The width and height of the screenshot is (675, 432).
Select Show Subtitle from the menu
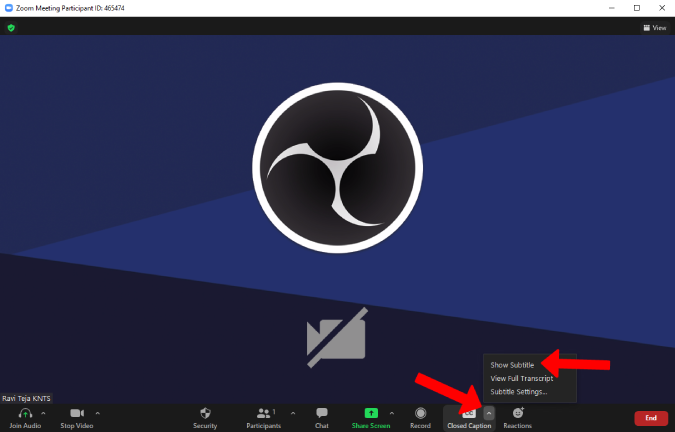[x=512, y=365]
